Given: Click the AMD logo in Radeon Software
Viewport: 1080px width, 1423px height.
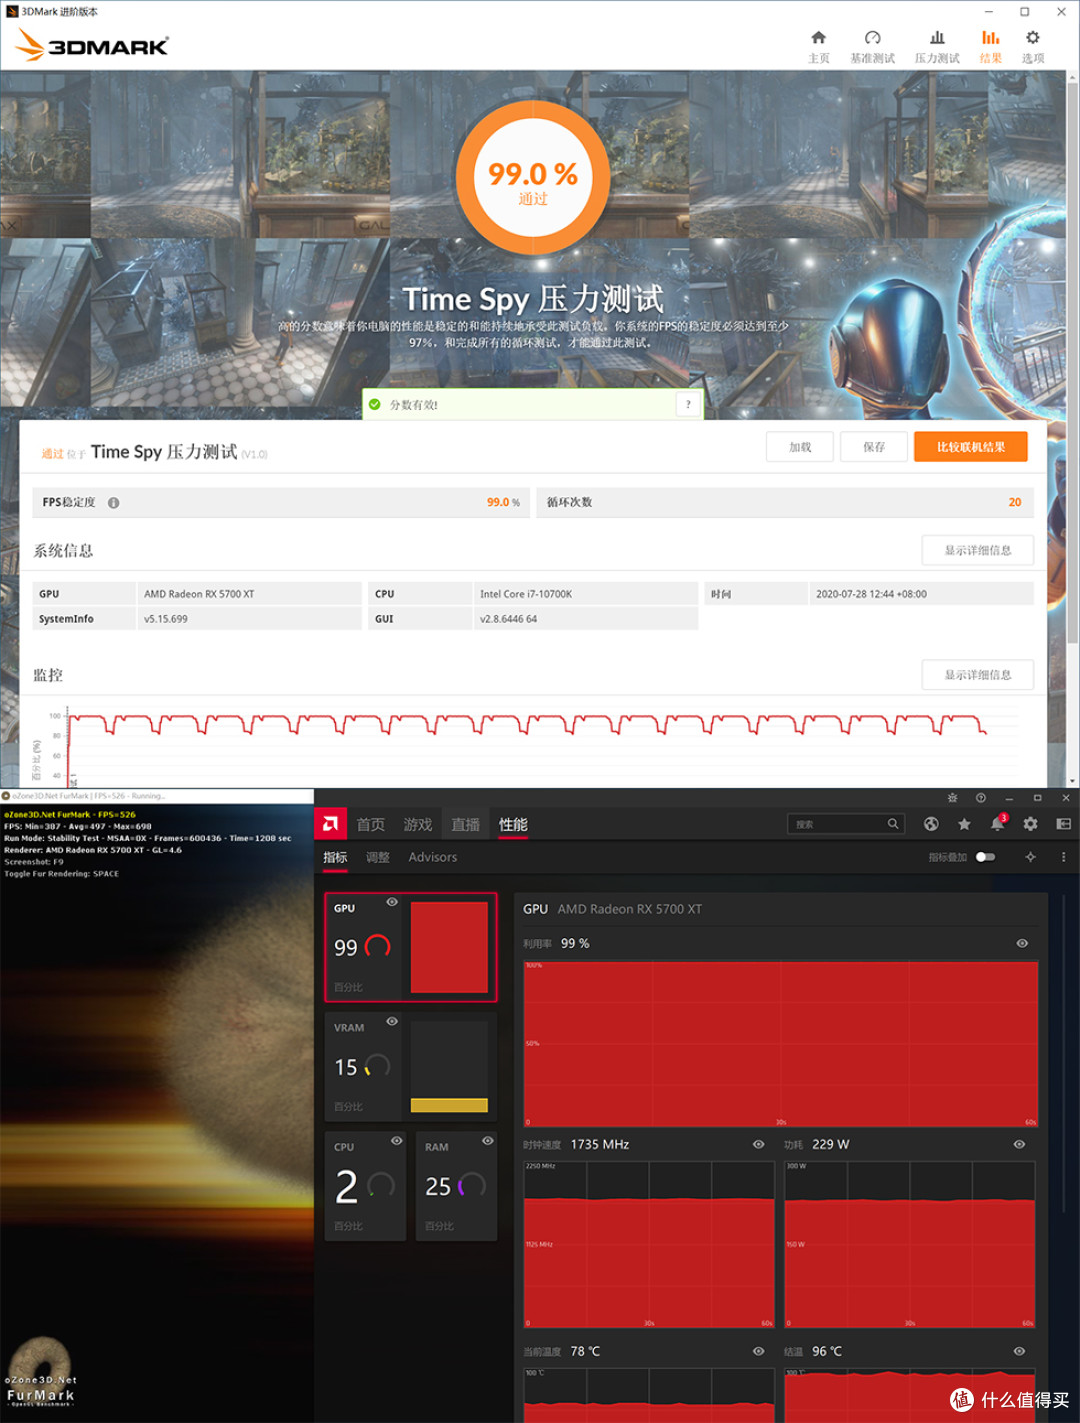Looking at the screenshot, I should [x=330, y=824].
